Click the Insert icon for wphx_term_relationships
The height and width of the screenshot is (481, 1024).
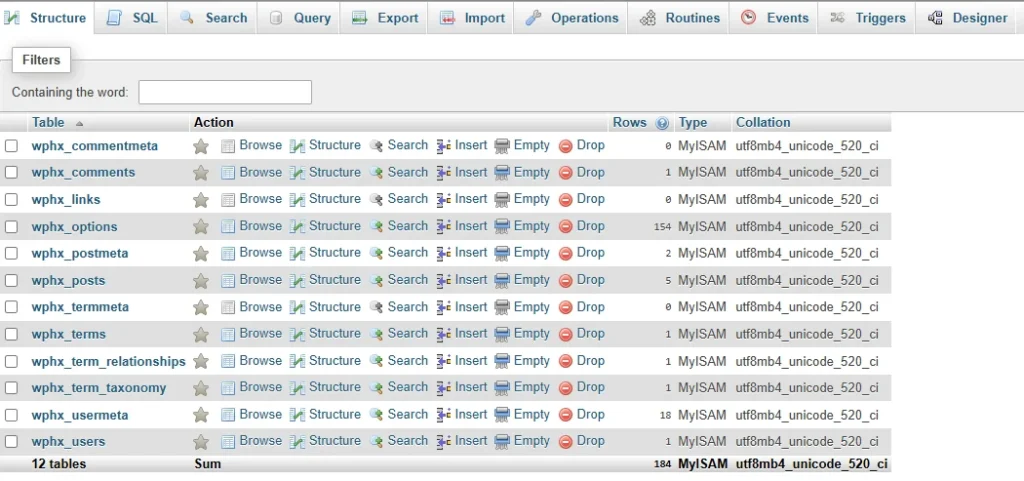444,361
